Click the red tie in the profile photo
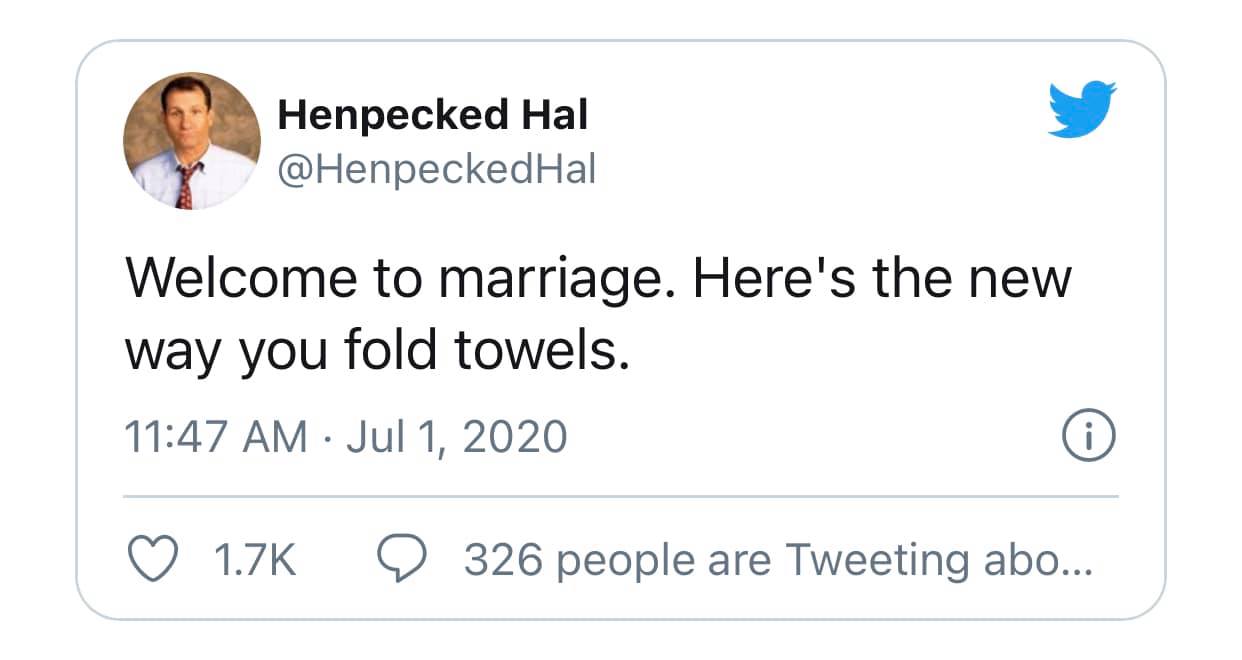Image resolution: width=1242 pixels, height=660 pixels. pyautogui.click(x=185, y=186)
